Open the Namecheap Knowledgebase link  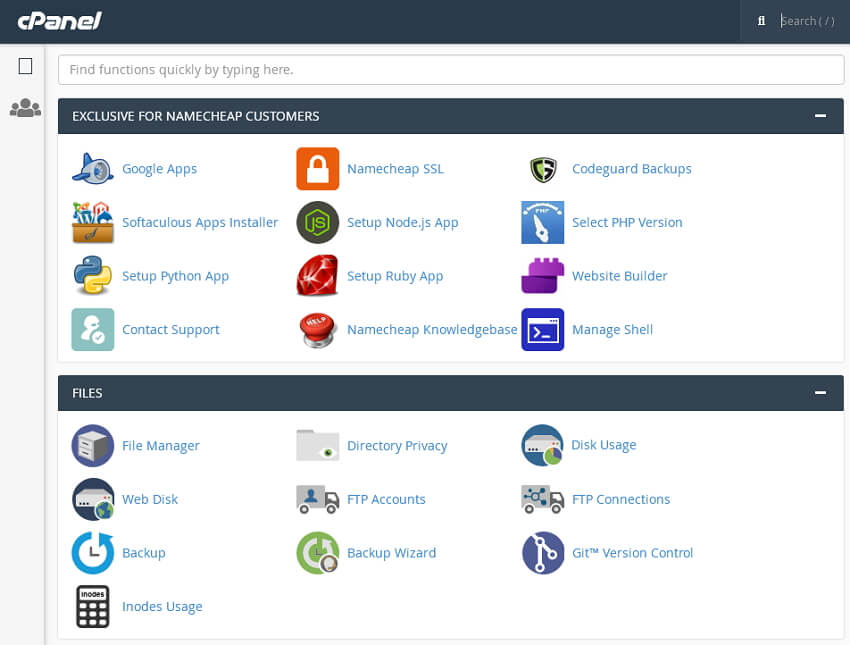pos(432,330)
